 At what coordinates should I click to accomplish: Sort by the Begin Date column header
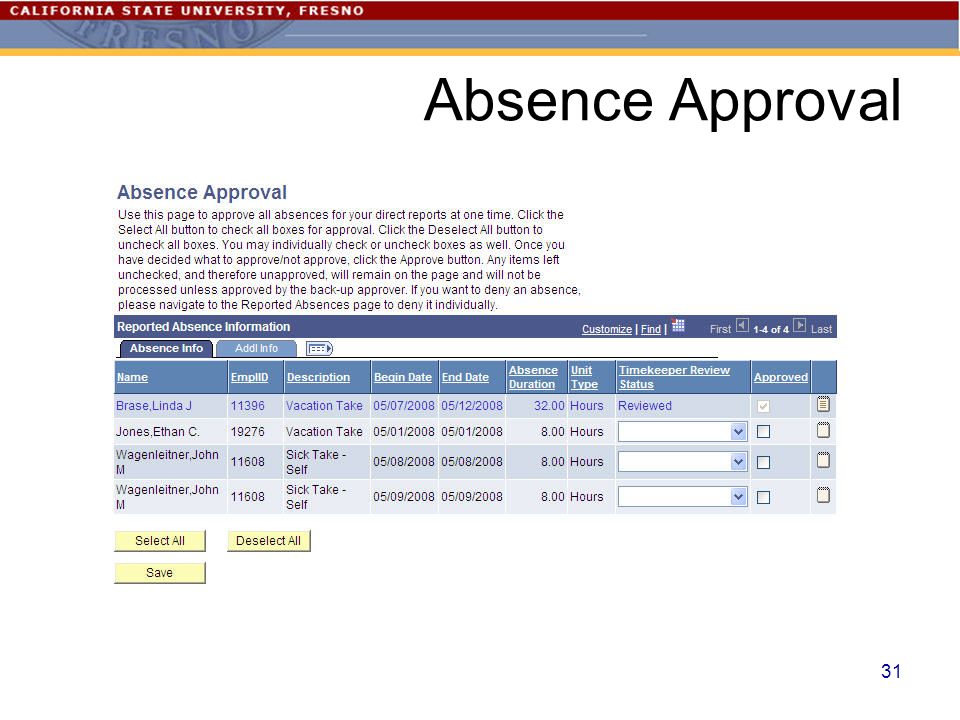(403, 377)
